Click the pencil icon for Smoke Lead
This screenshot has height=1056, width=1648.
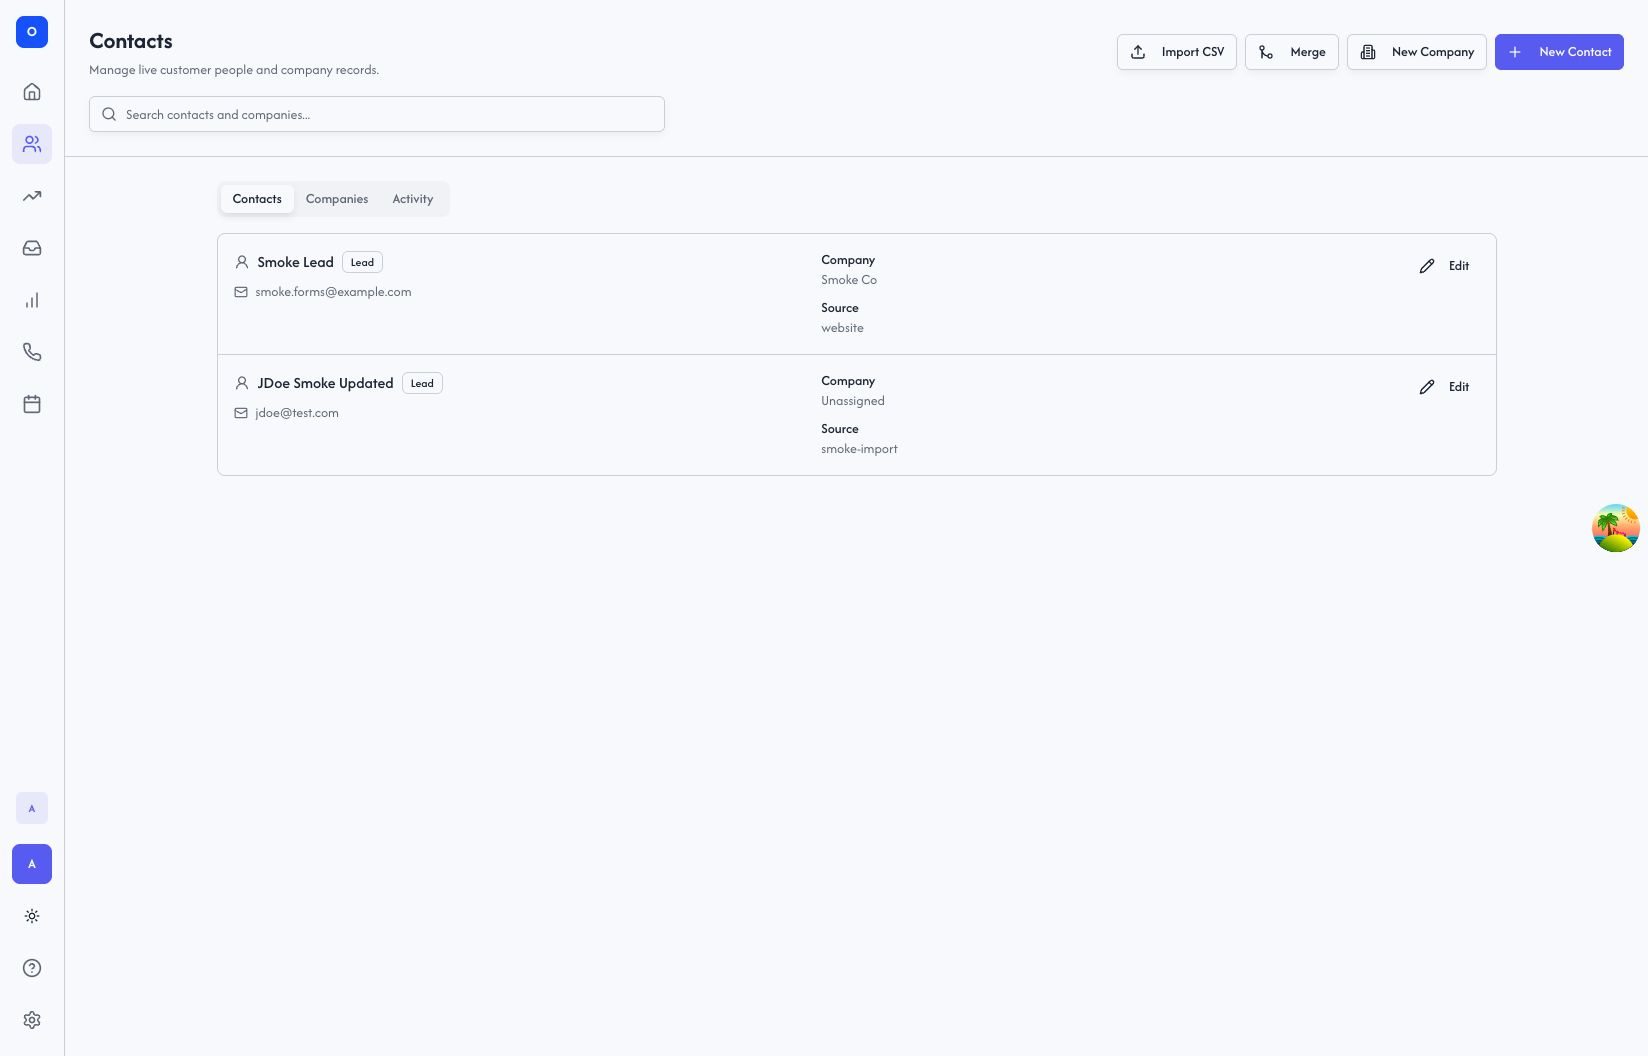coord(1427,266)
